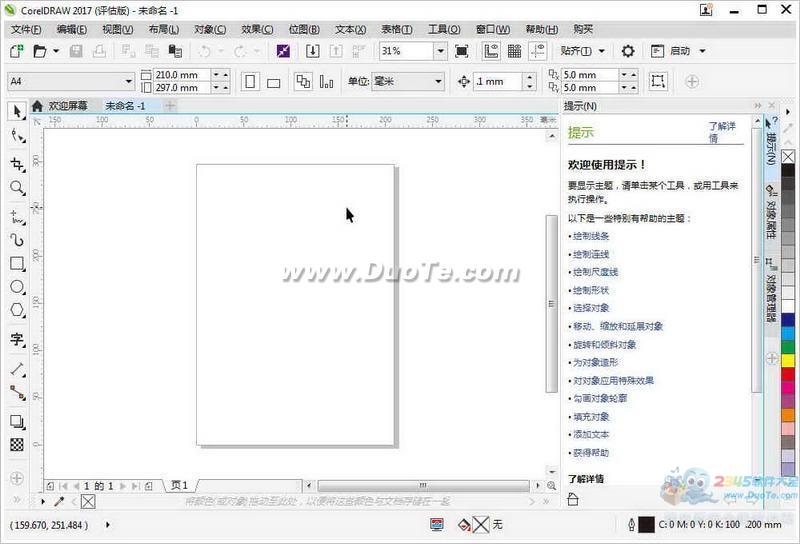Open the 填充对象 hint link
This screenshot has height=544, width=800.
(591, 416)
